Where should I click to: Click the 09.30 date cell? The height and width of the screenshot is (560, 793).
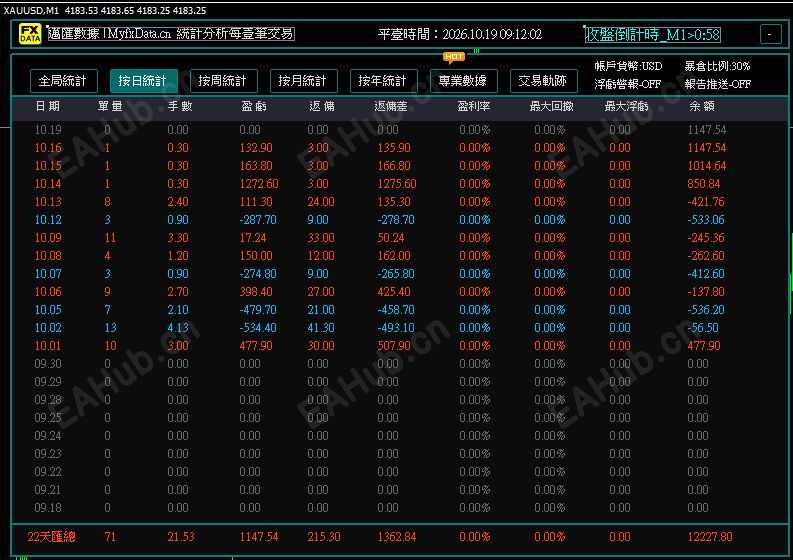[48, 364]
